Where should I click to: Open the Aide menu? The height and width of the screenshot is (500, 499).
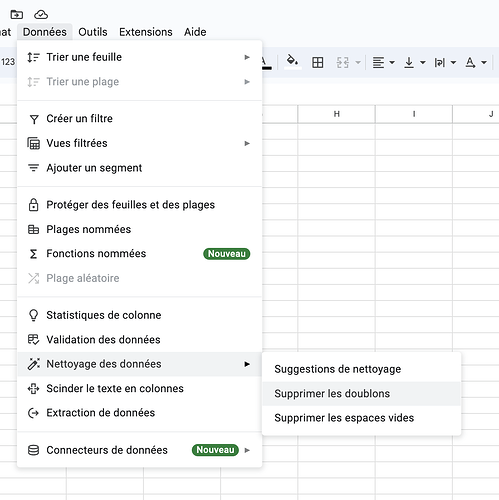(195, 32)
